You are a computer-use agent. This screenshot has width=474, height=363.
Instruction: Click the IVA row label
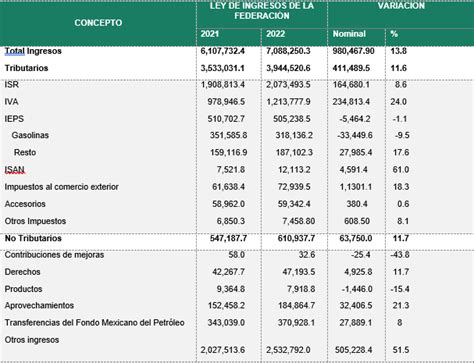pos(11,102)
